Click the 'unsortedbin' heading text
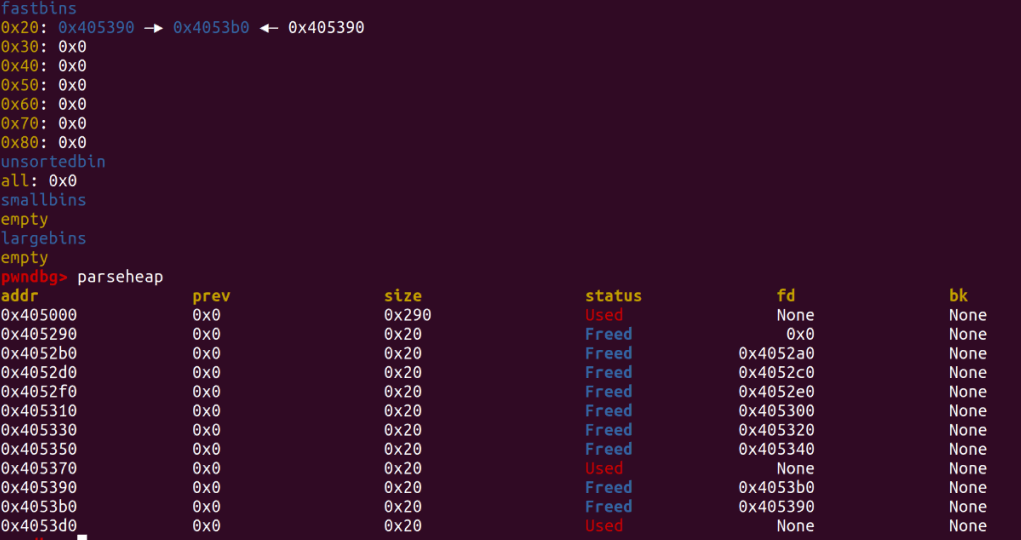1021x540 pixels. click(53, 162)
